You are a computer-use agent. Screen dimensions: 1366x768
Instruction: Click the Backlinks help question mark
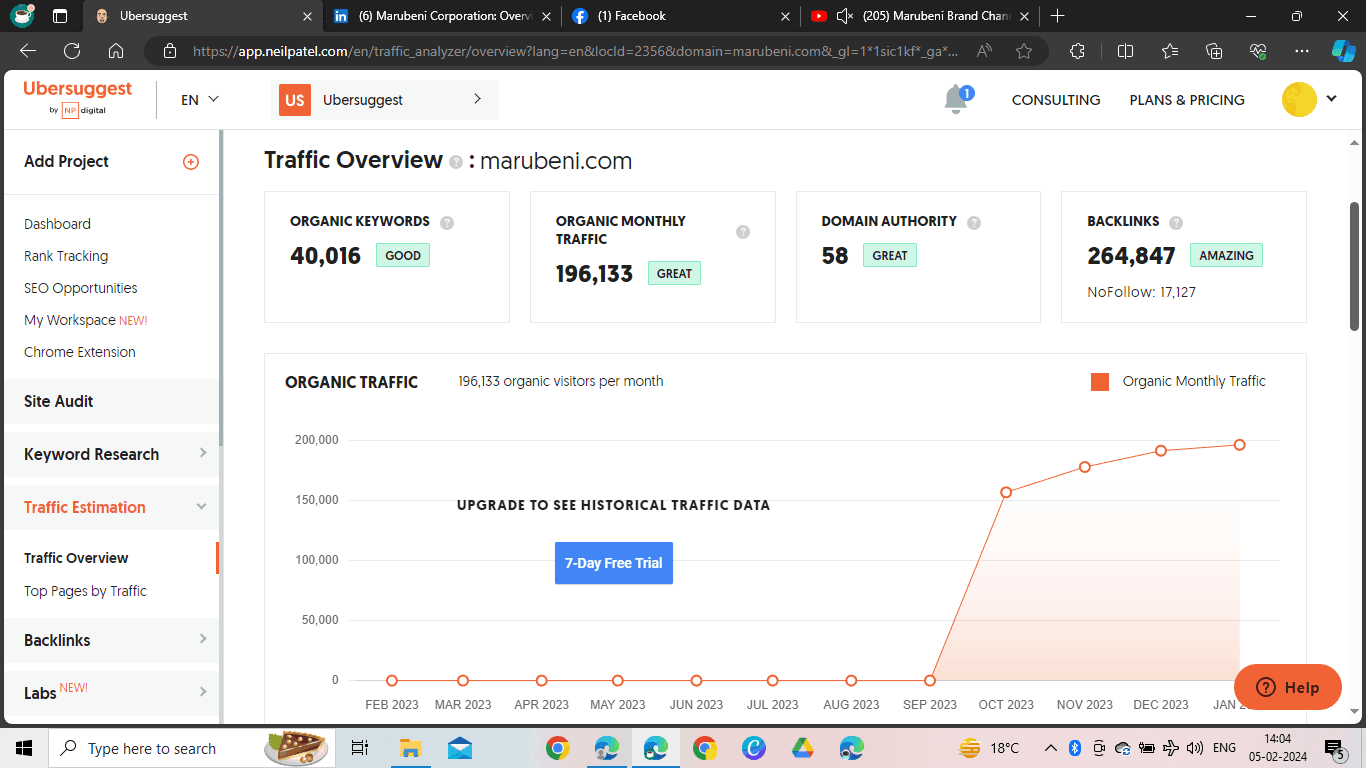click(1176, 221)
